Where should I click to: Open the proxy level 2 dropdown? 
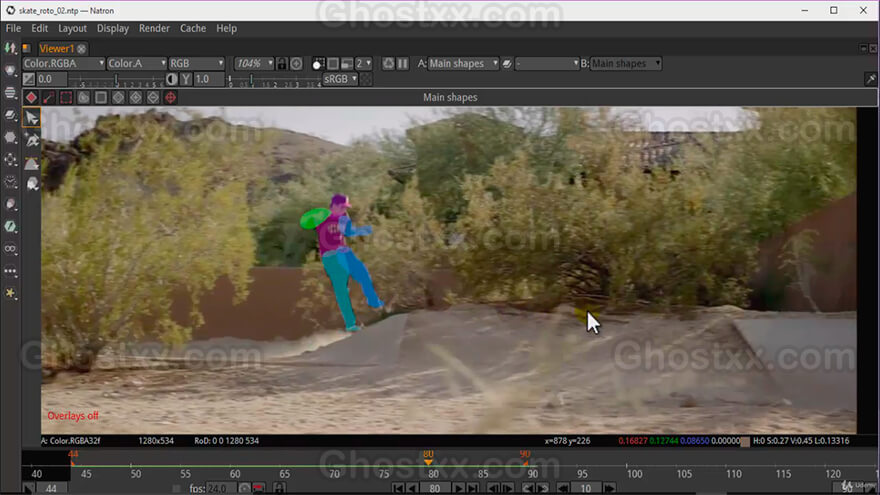(x=363, y=63)
